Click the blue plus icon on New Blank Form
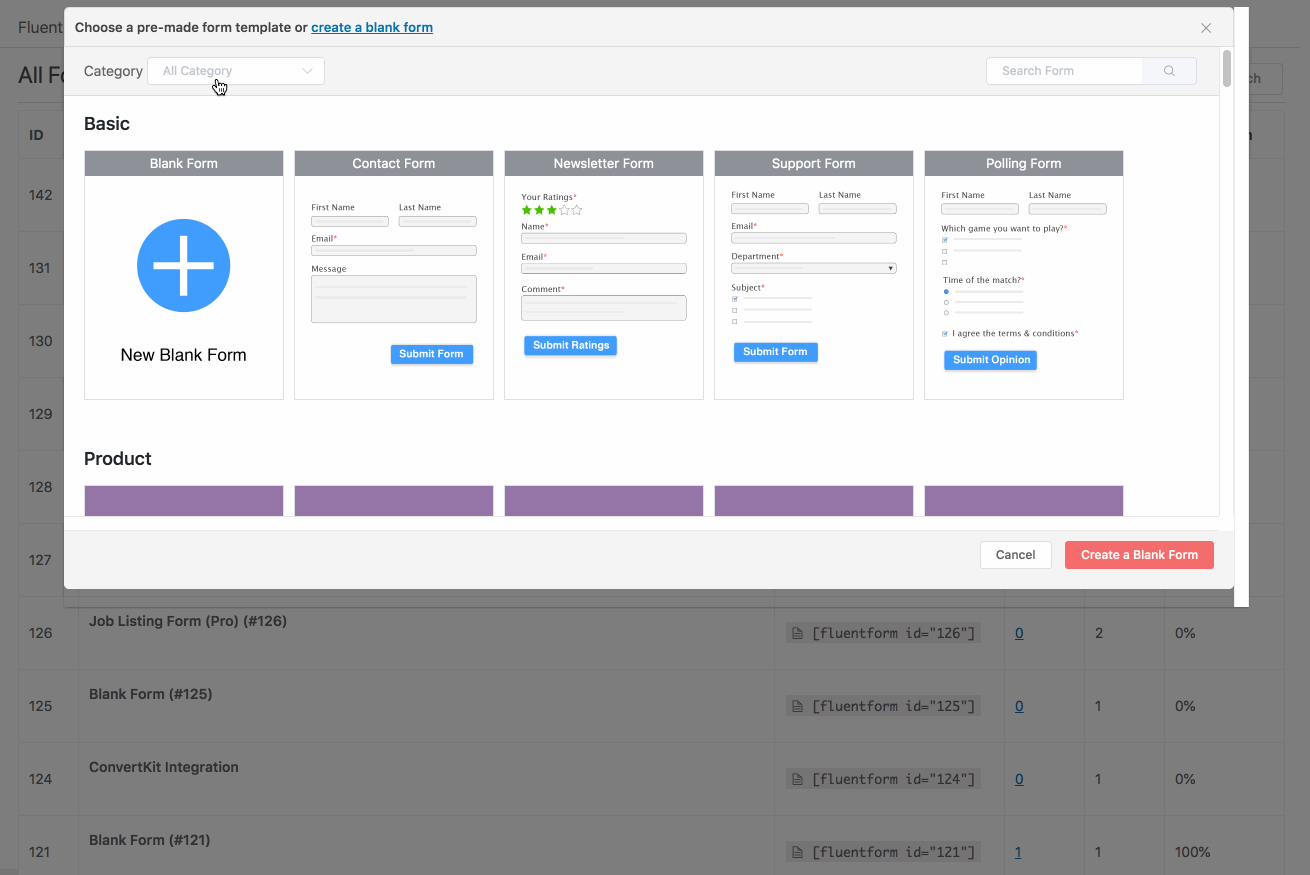Image resolution: width=1310 pixels, height=875 pixels. [x=183, y=265]
